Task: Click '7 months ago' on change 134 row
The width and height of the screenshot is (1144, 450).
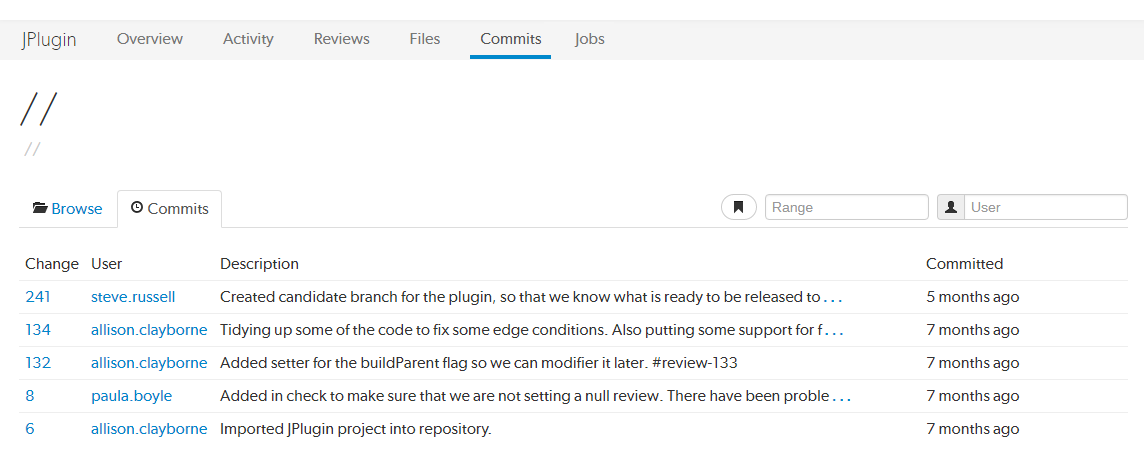Action: (973, 330)
